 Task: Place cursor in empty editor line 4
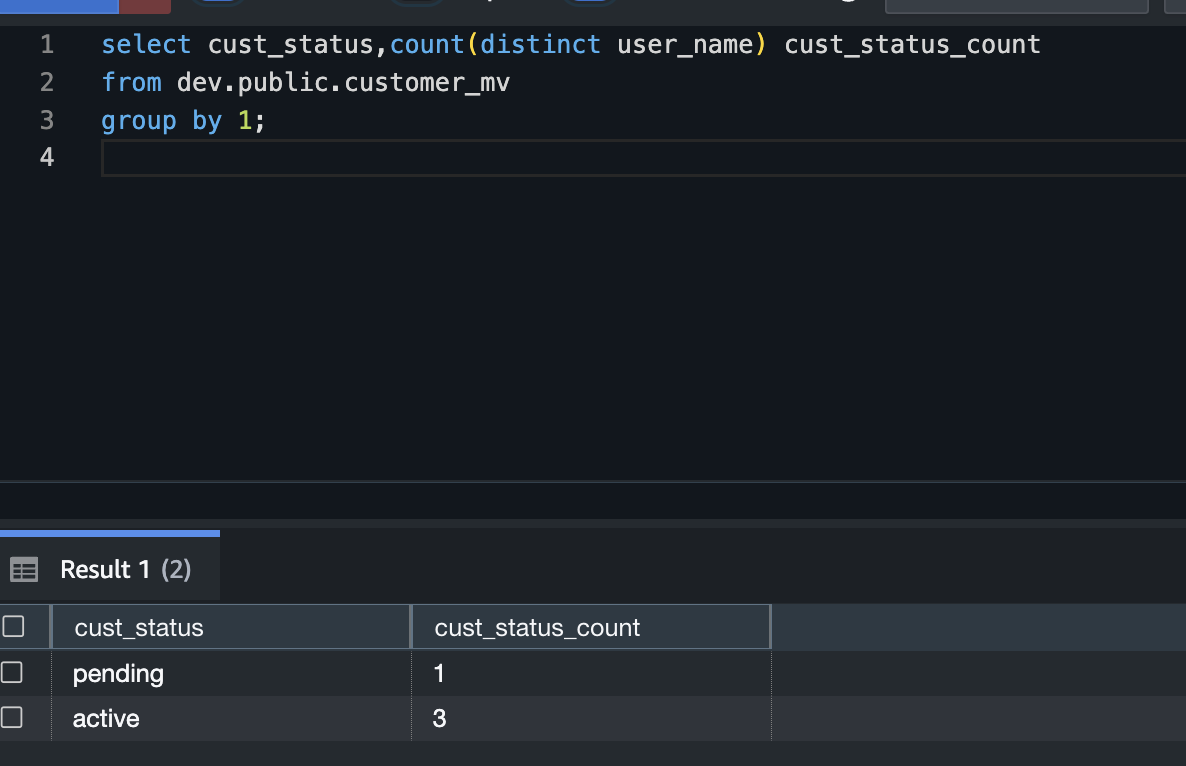[x=643, y=158]
